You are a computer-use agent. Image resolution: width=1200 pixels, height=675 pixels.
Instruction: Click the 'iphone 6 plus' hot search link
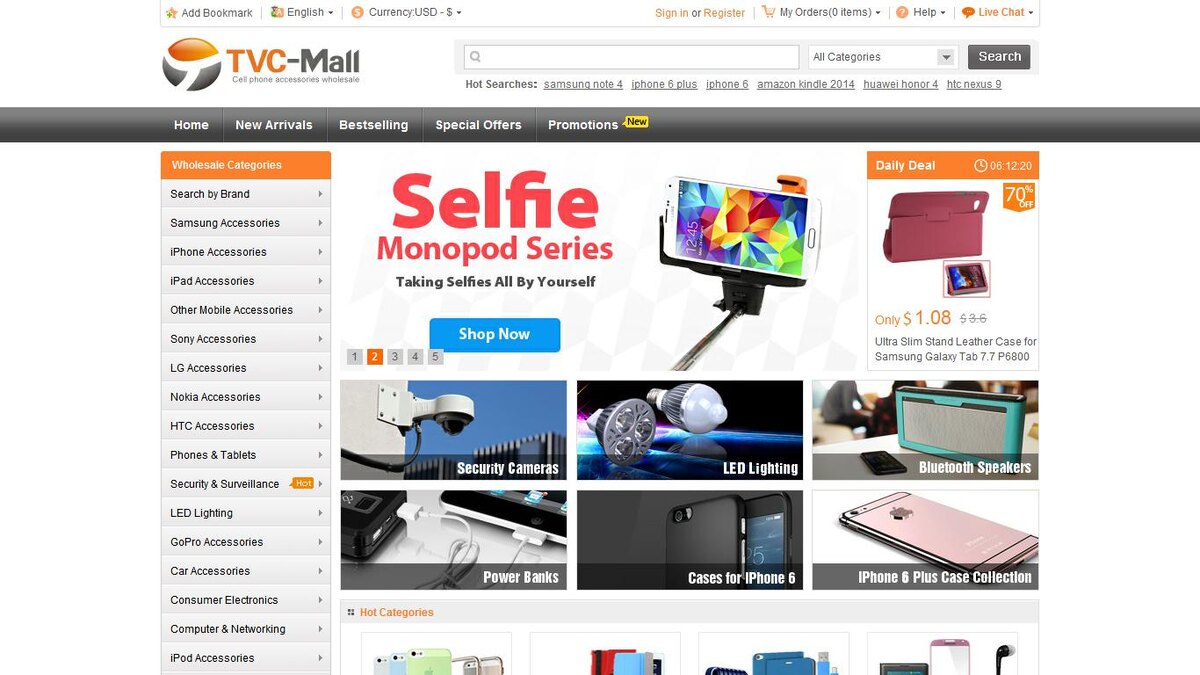point(664,84)
